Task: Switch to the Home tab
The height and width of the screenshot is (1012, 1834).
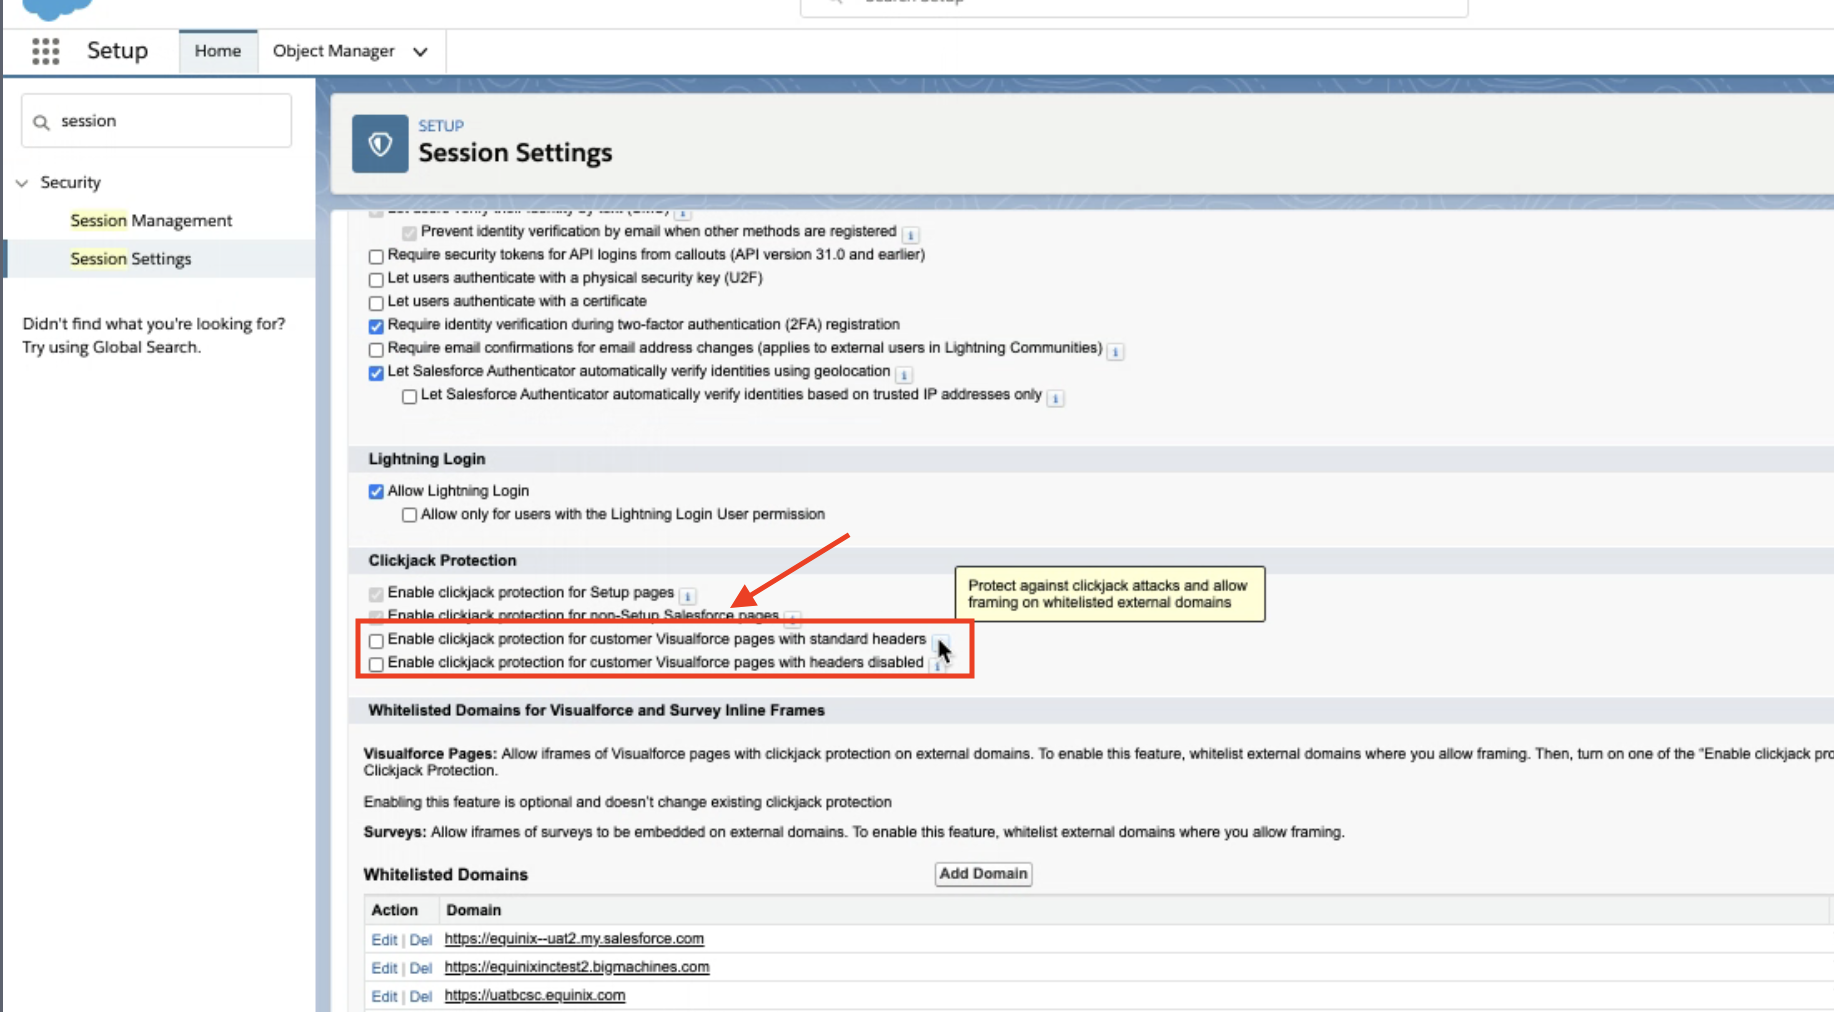Action: (x=218, y=51)
